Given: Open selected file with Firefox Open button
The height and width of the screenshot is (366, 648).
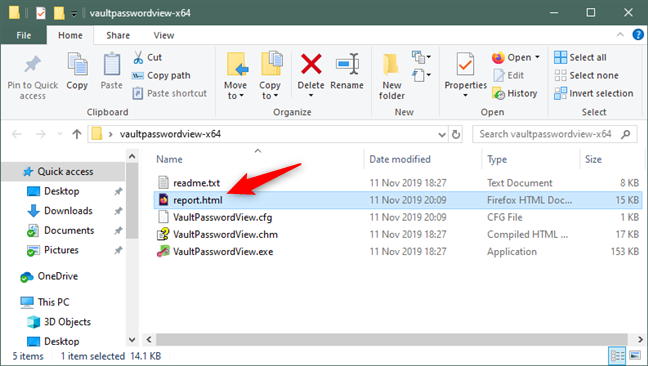Looking at the screenshot, I should tap(512, 57).
